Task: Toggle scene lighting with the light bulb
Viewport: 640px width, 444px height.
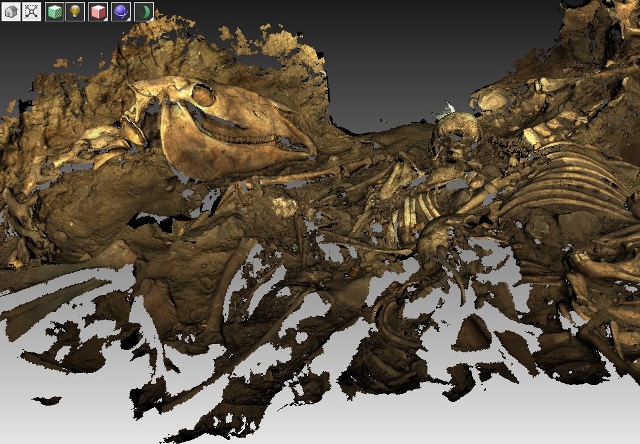Action: pyautogui.click(x=75, y=12)
